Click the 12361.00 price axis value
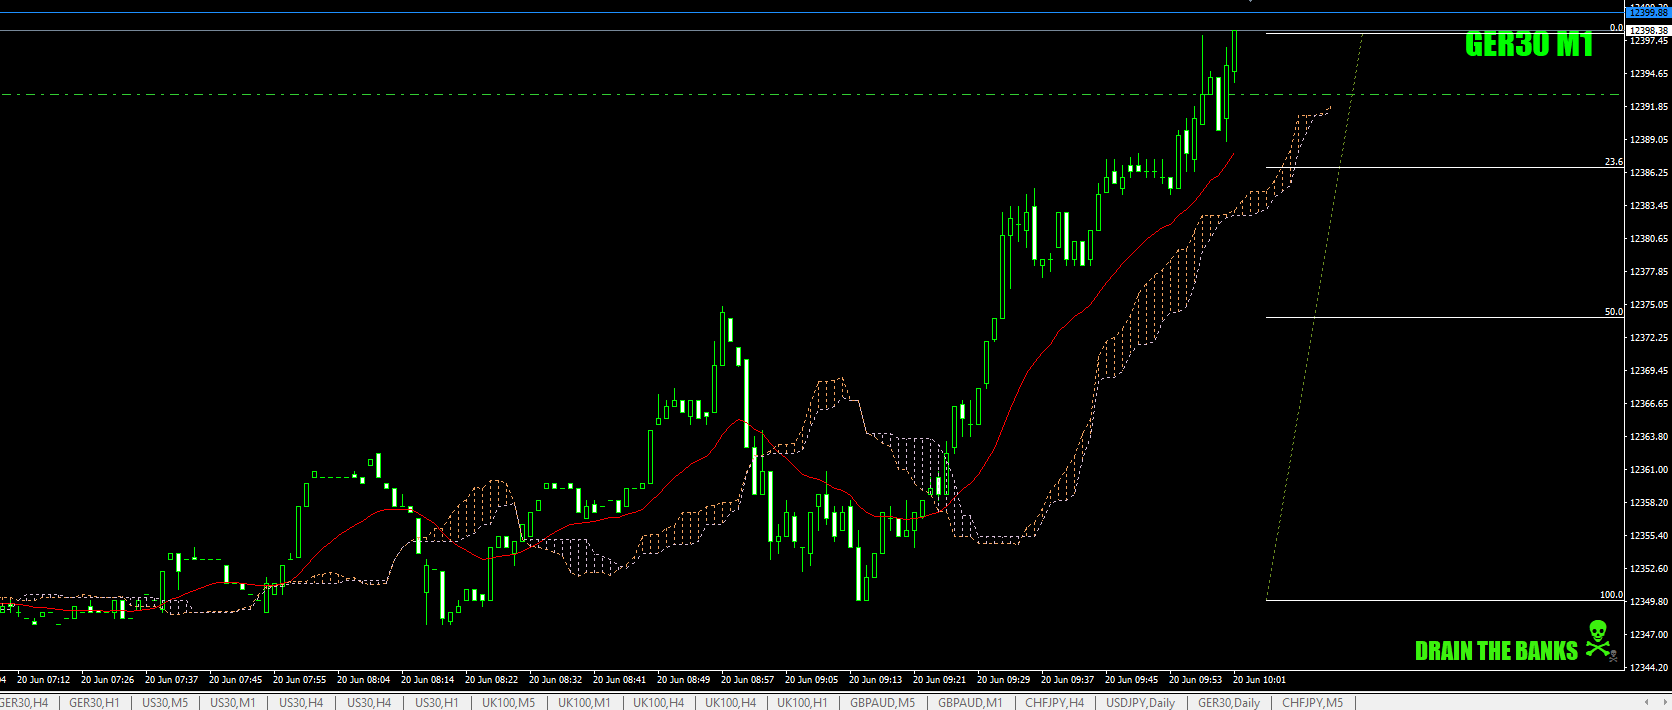The image size is (1672, 710). pos(1649,470)
